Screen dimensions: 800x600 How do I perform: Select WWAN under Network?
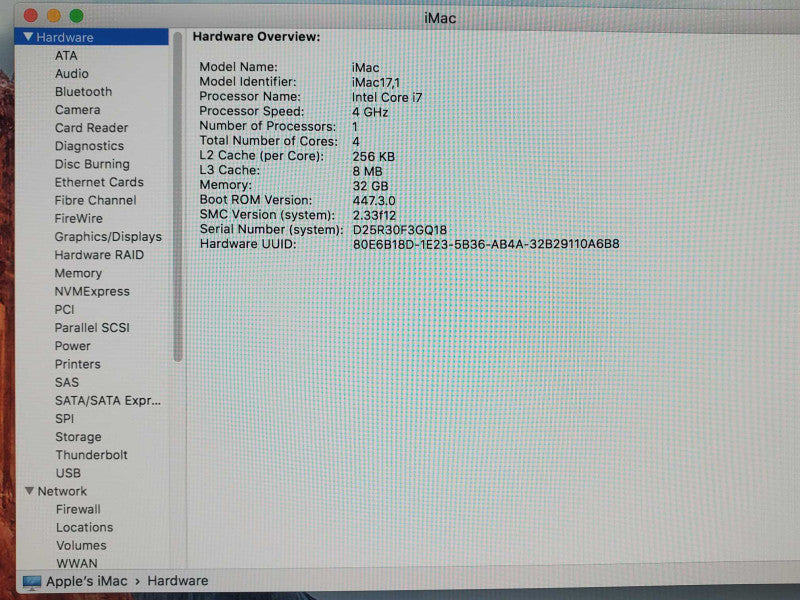[77, 563]
